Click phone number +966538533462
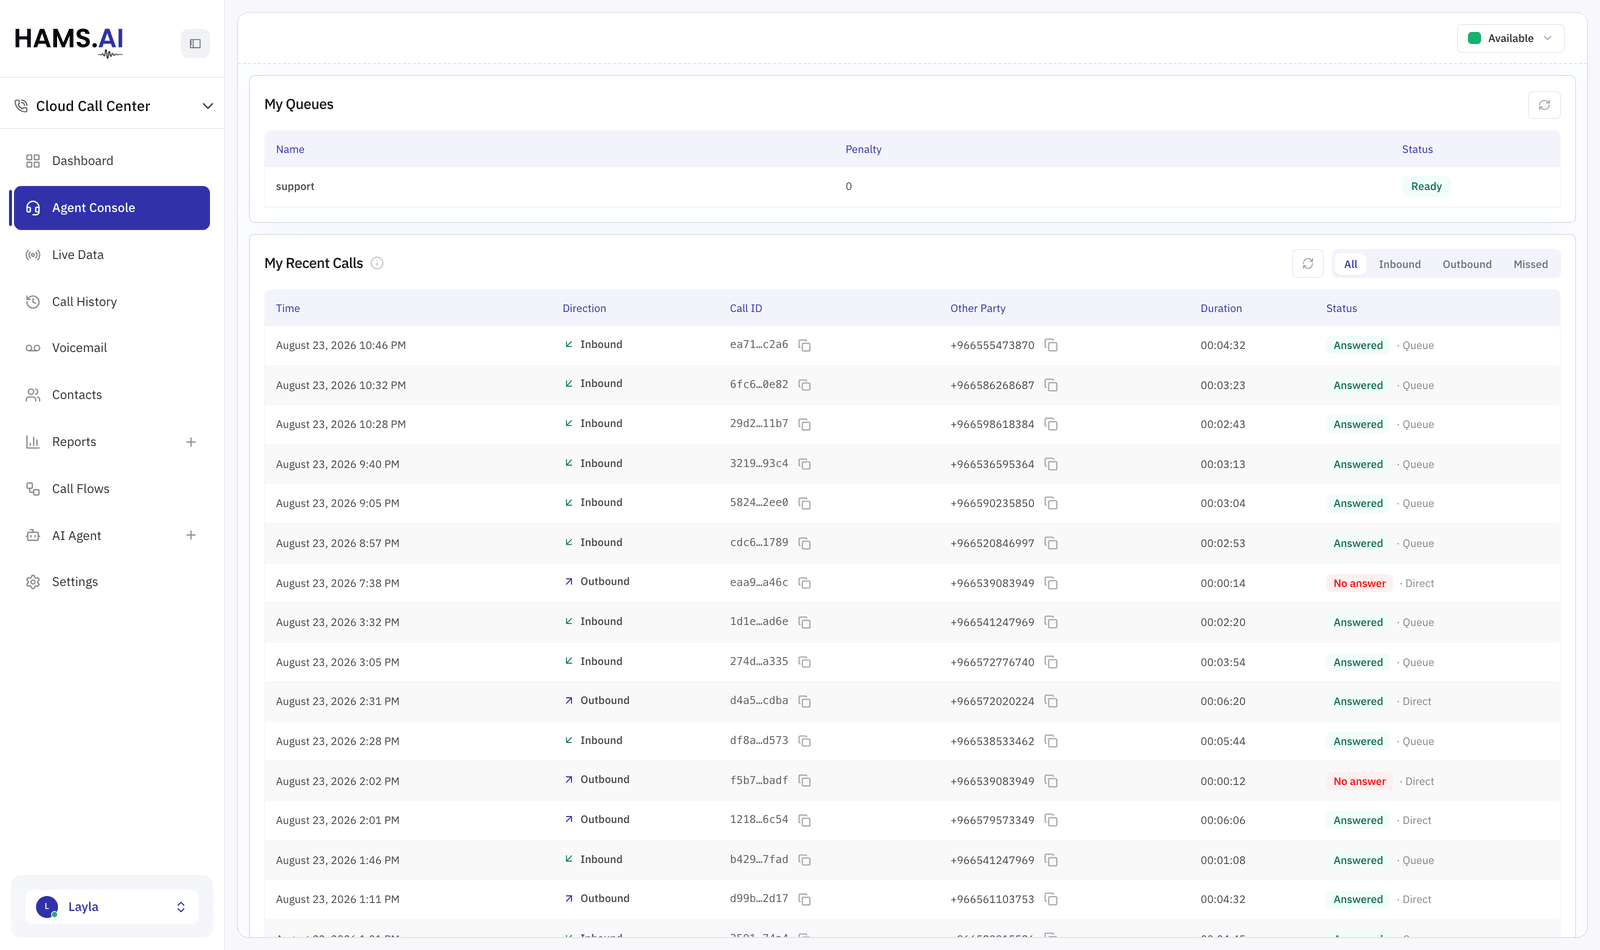Image resolution: width=1600 pixels, height=950 pixels. click(x=992, y=741)
